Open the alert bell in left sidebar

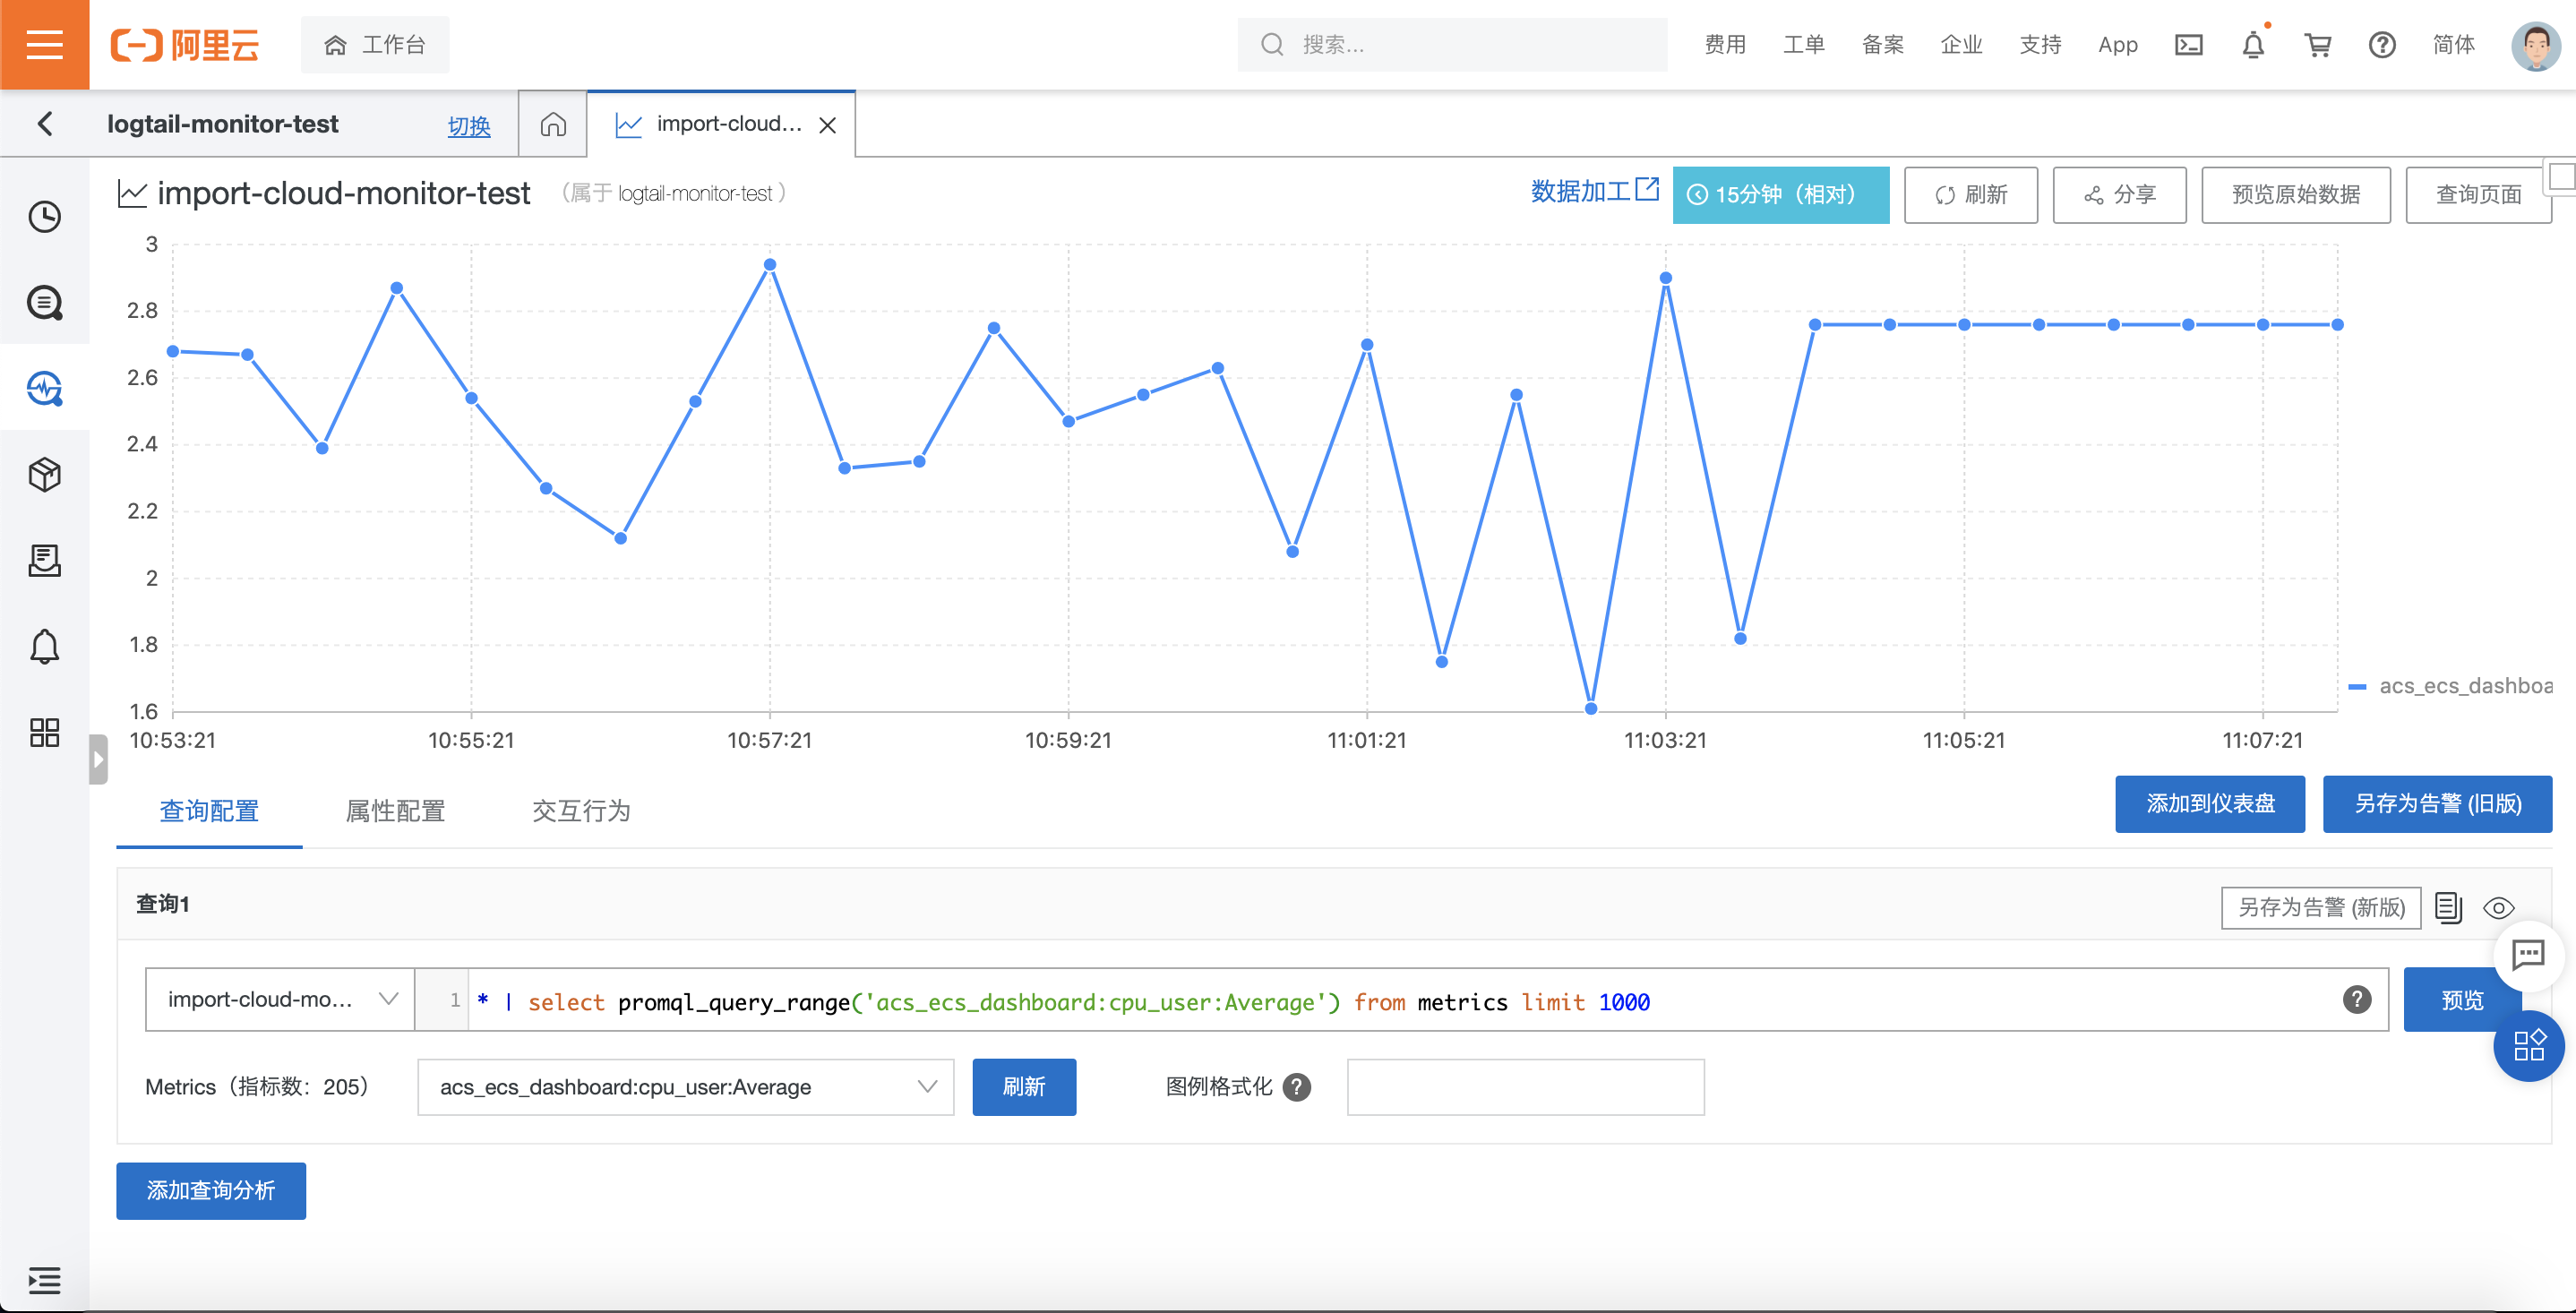click(44, 647)
